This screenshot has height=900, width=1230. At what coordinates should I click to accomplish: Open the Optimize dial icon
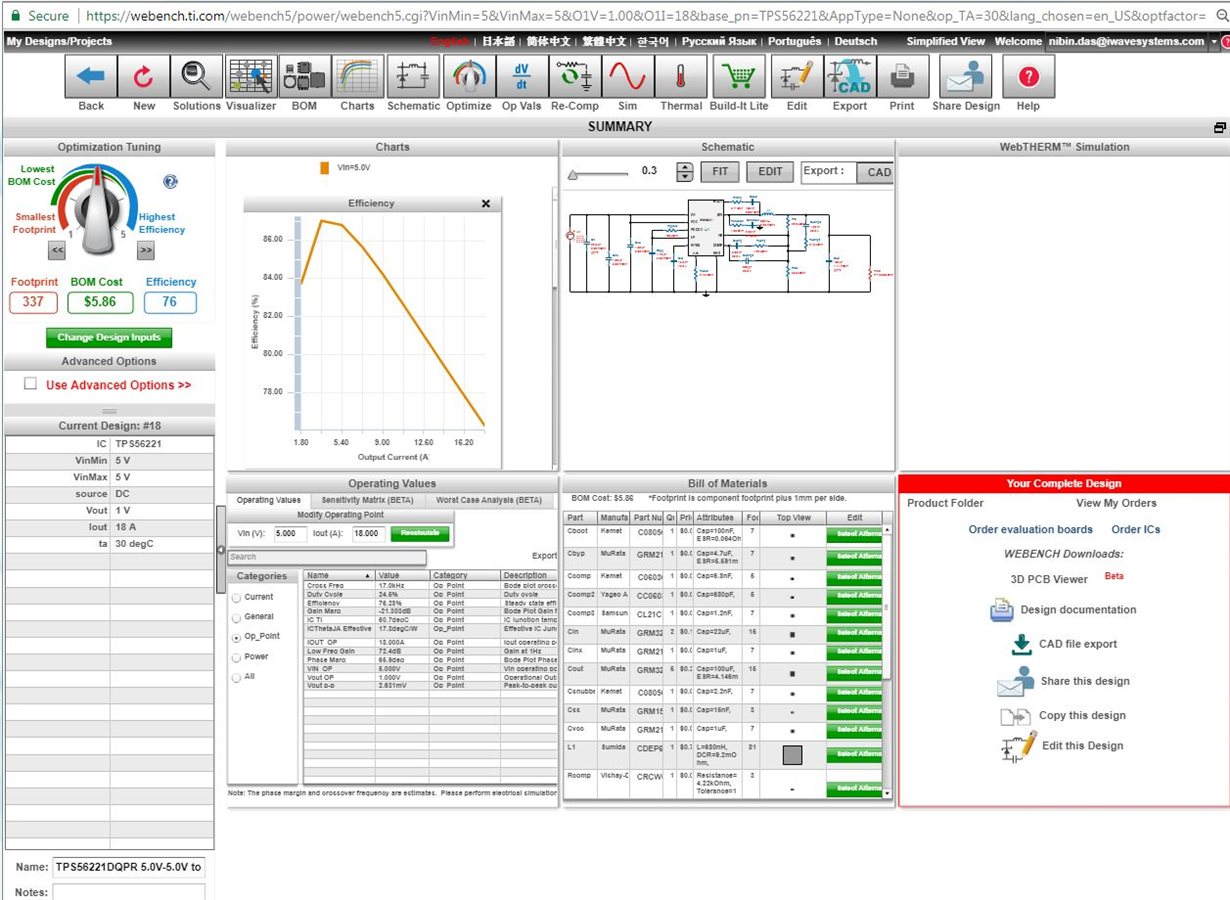[x=468, y=76]
